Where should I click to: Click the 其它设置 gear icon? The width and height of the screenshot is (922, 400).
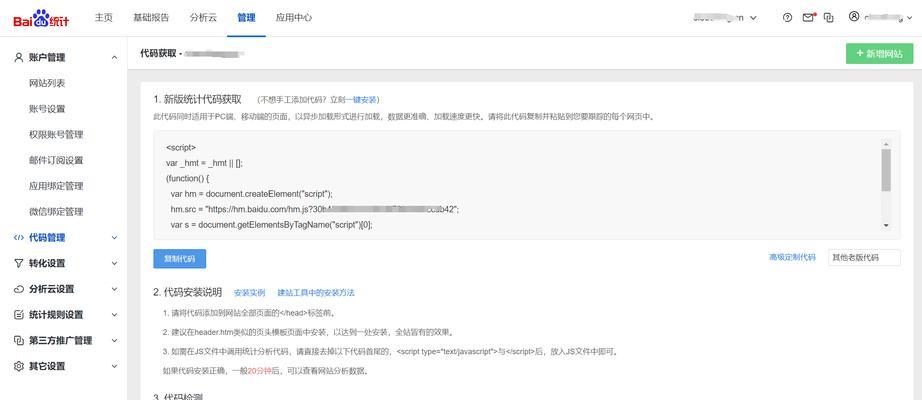pos(19,366)
